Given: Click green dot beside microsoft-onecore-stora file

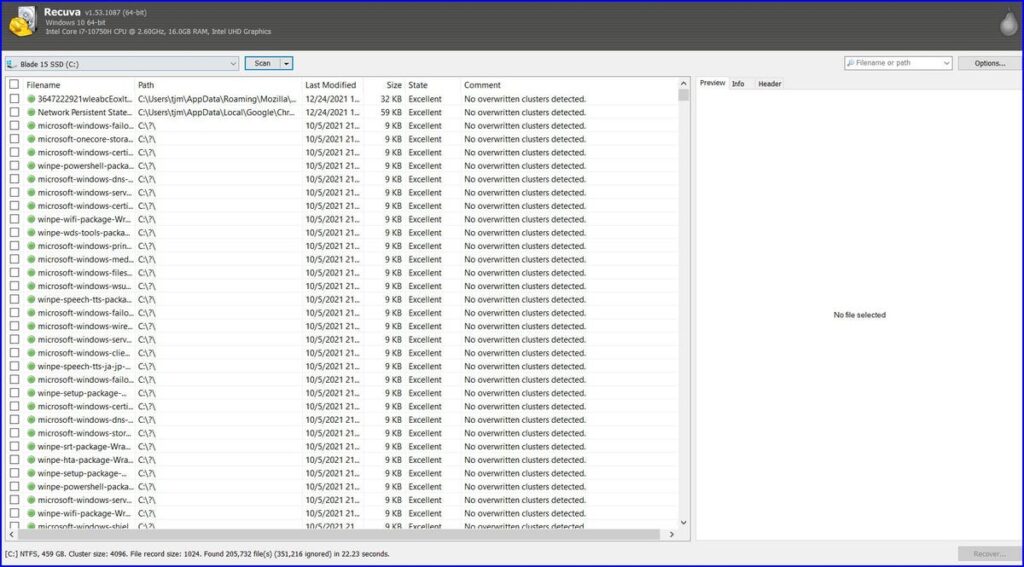Looking at the screenshot, I should point(31,139).
